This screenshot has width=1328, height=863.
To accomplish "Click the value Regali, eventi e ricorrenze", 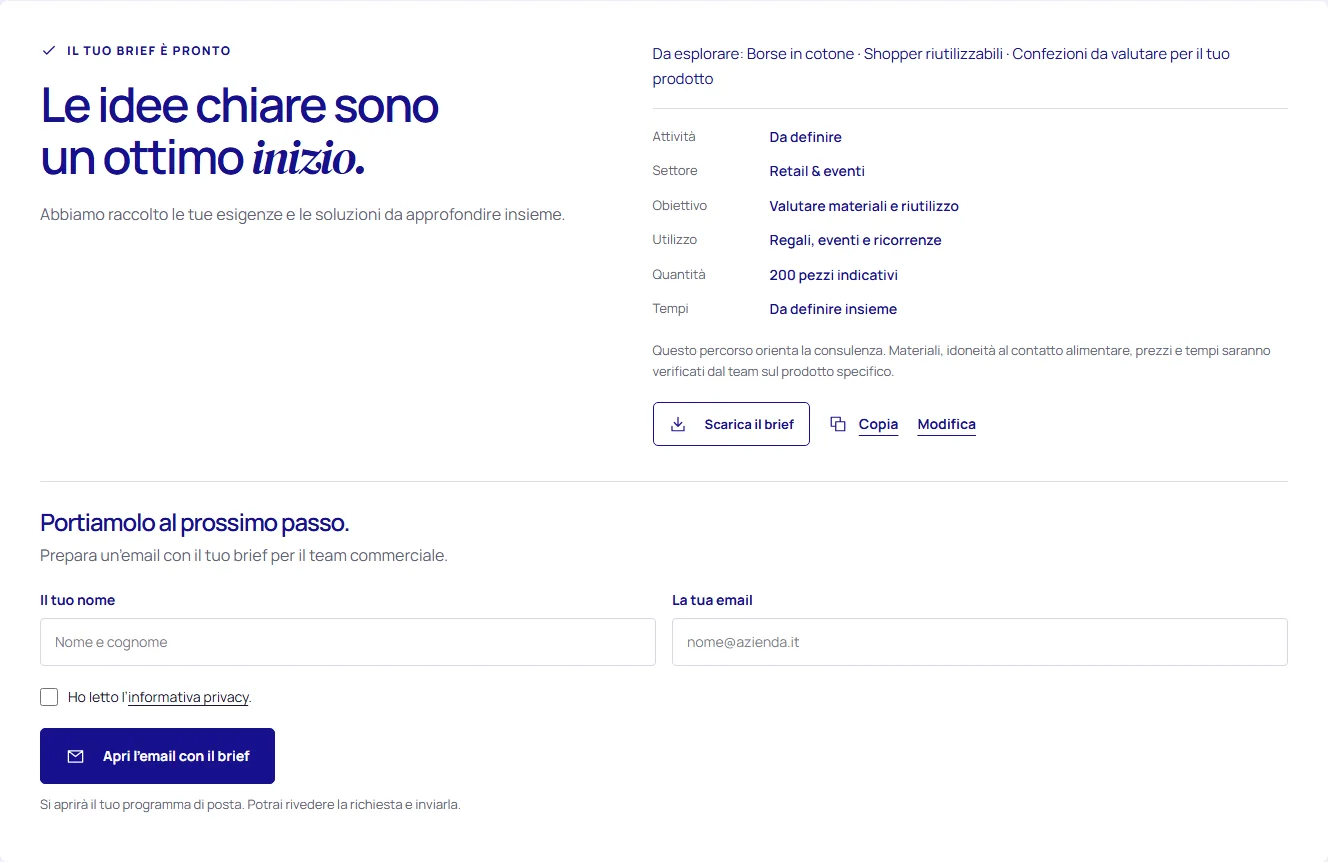I will click(855, 240).
